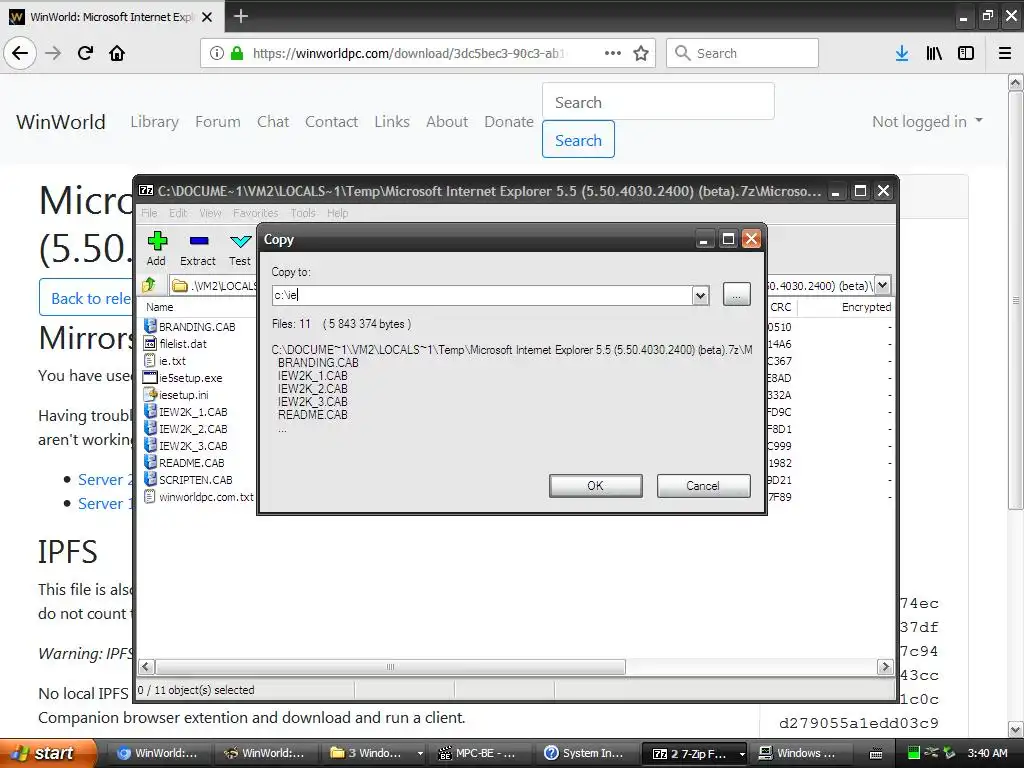This screenshot has height=768, width=1024.
Task: Open the Not logged in dropdown
Action: [927, 121]
